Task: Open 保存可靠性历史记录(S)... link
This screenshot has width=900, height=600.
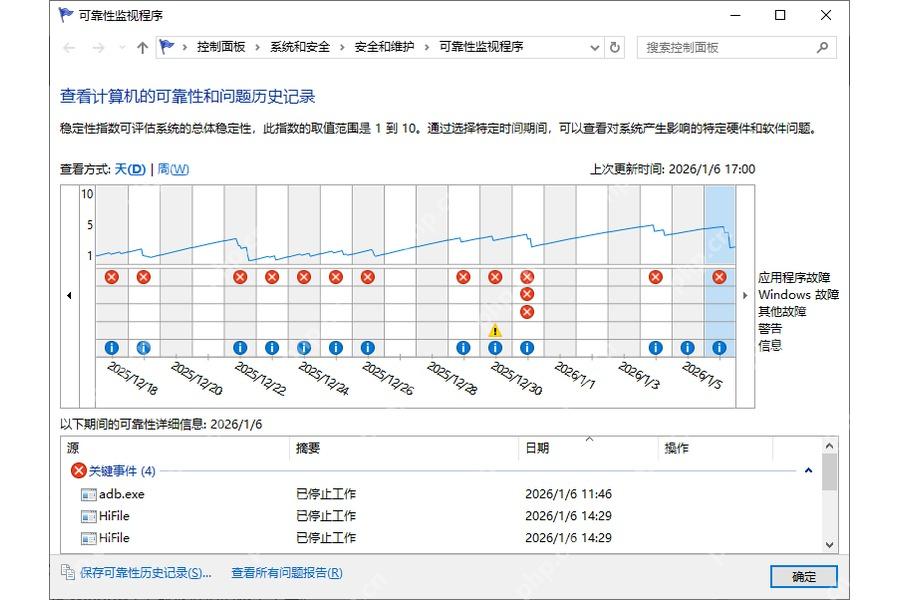Action: 146,572
